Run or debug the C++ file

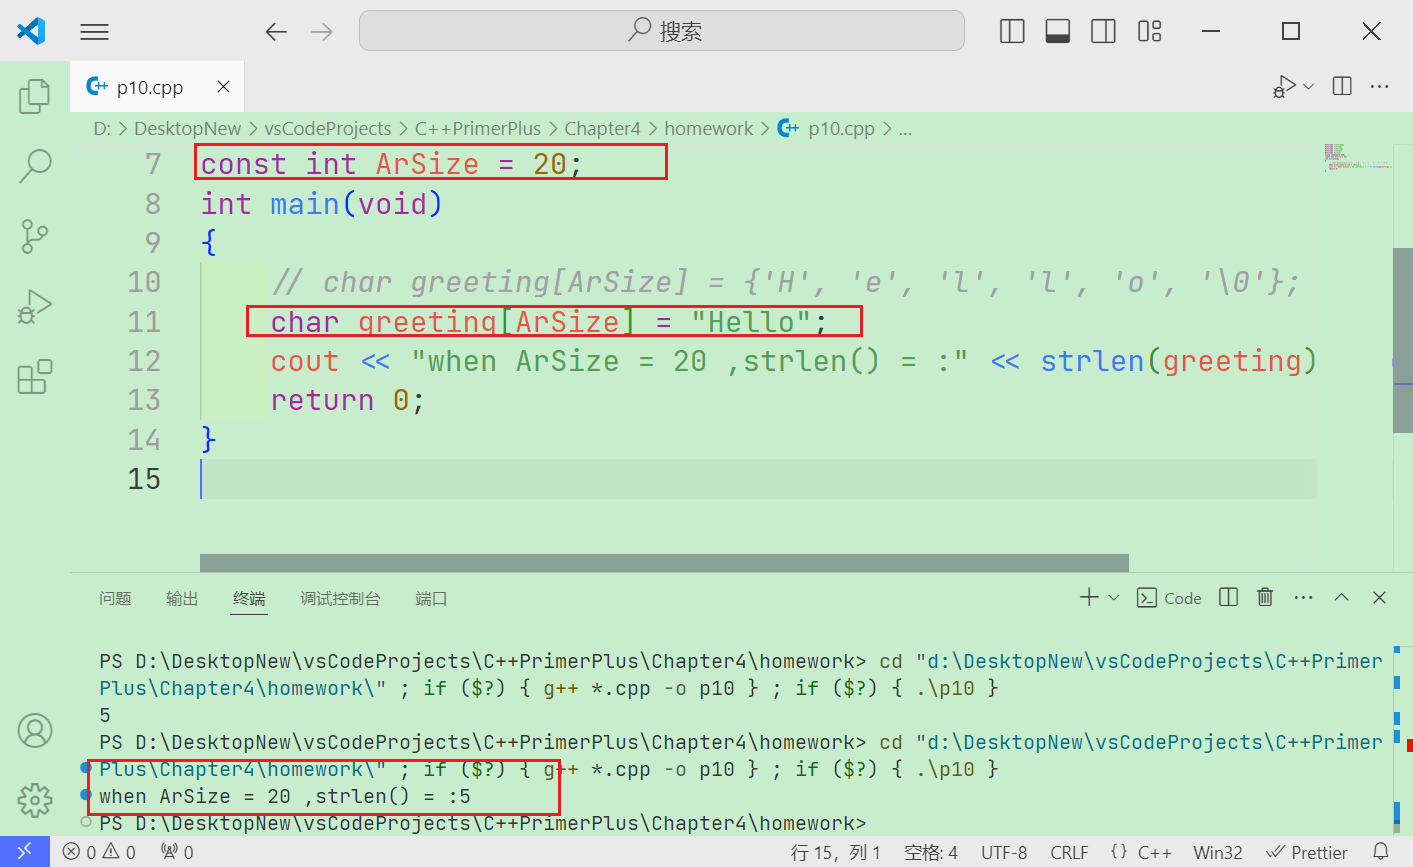(1285, 87)
